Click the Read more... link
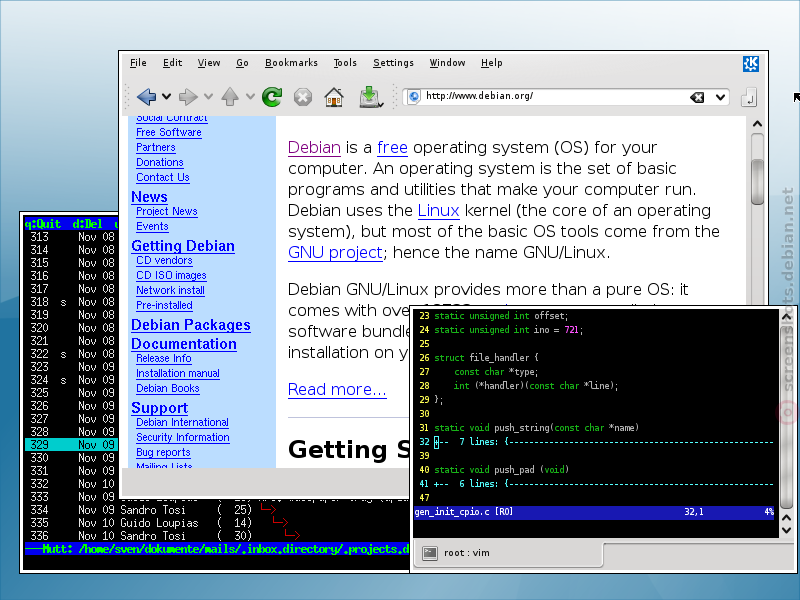The height and width of the screenshot is (600, 800). click(x=337, y=389)
